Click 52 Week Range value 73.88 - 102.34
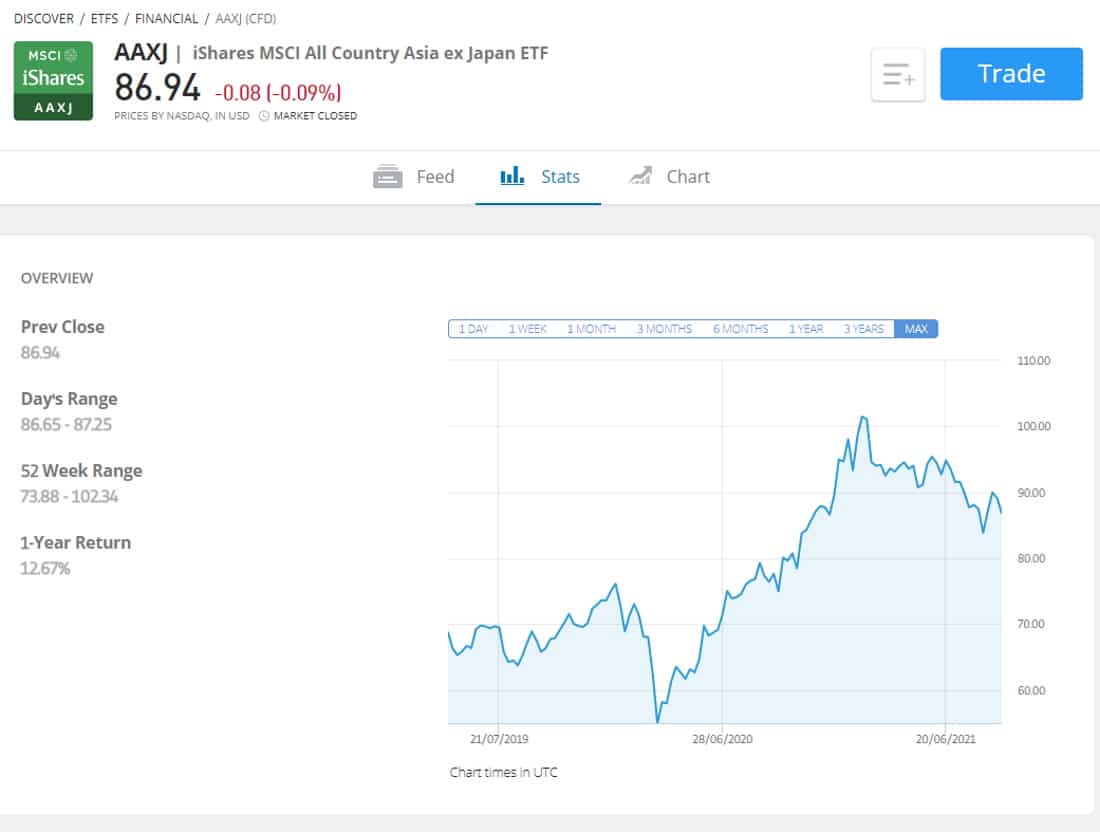Screen dimensions: 1100x832 tap(69, 497)
